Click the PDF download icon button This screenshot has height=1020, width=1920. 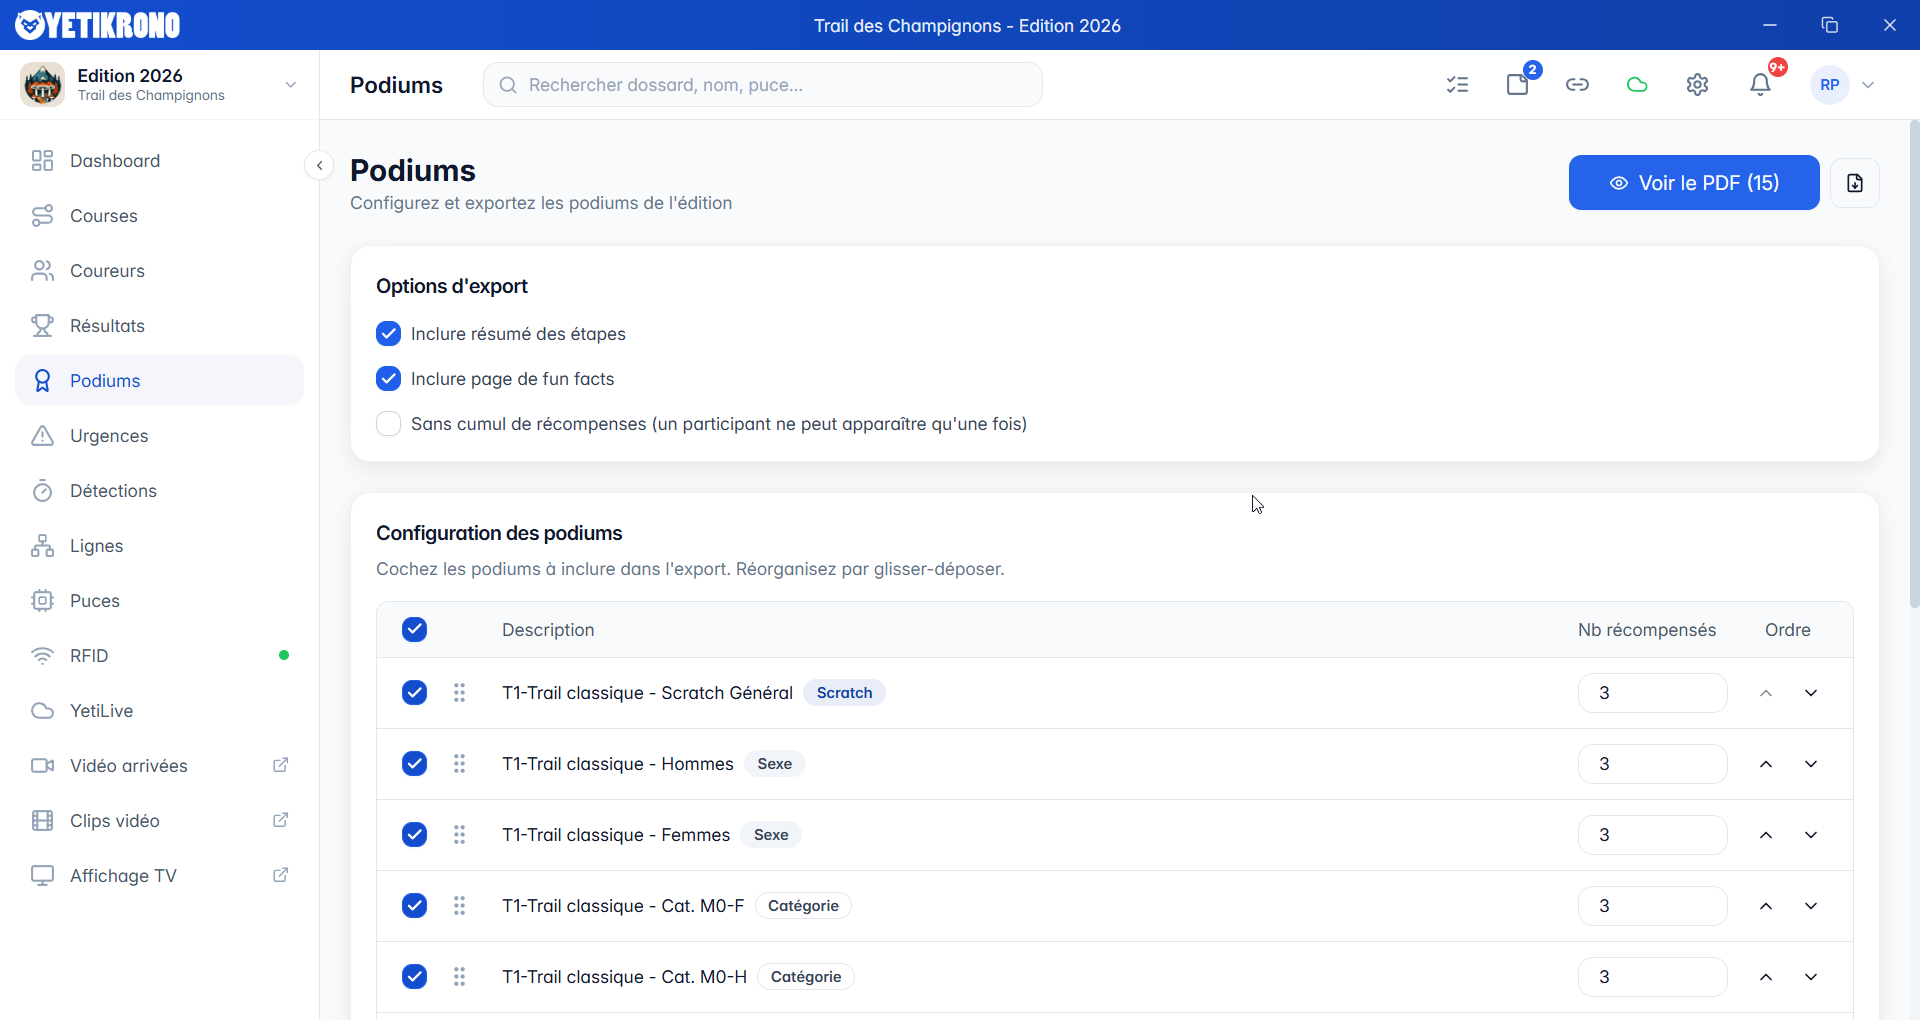click(x=1854, y=183)
